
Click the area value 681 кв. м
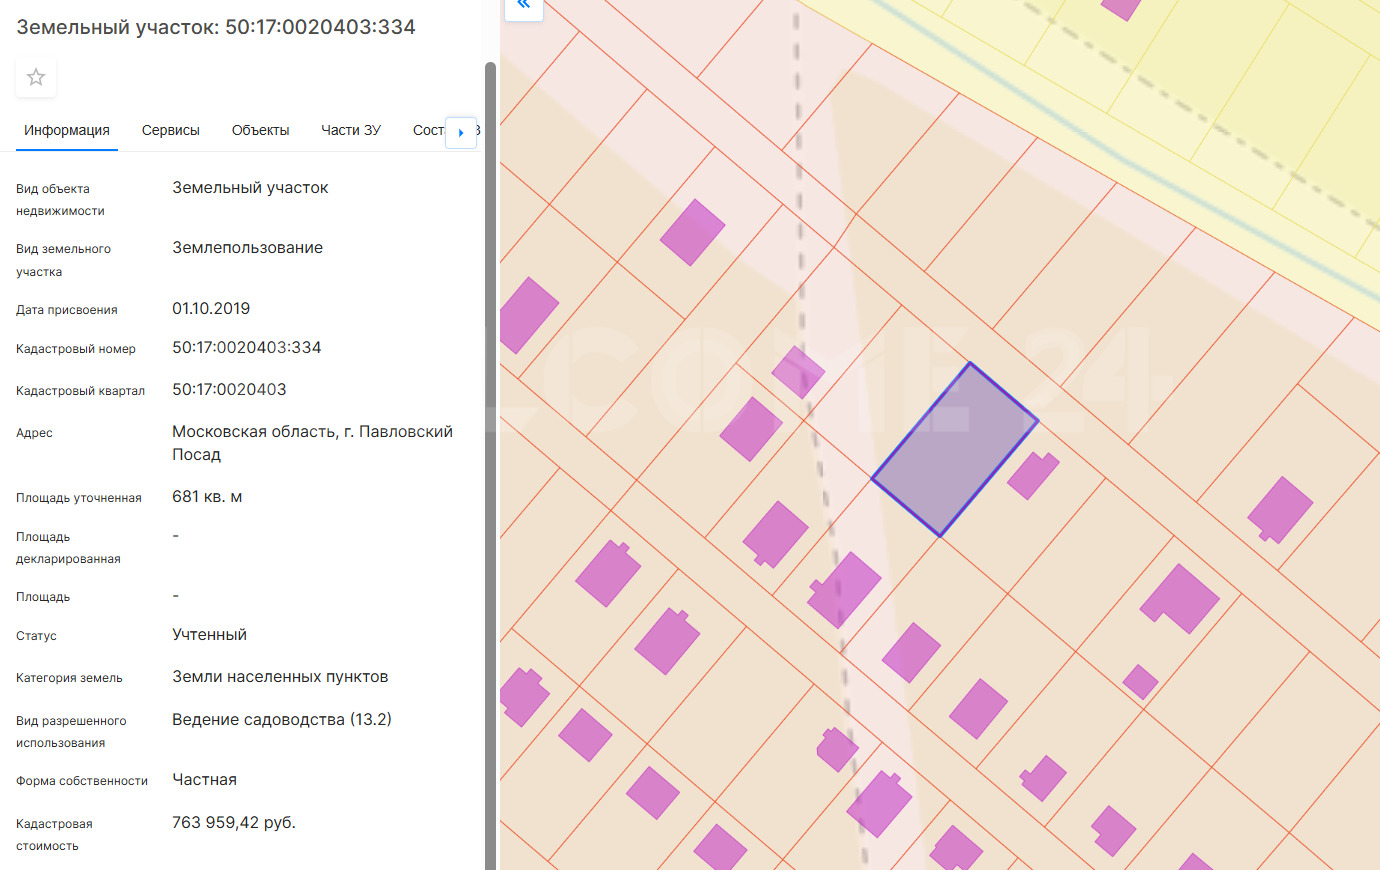207,497
